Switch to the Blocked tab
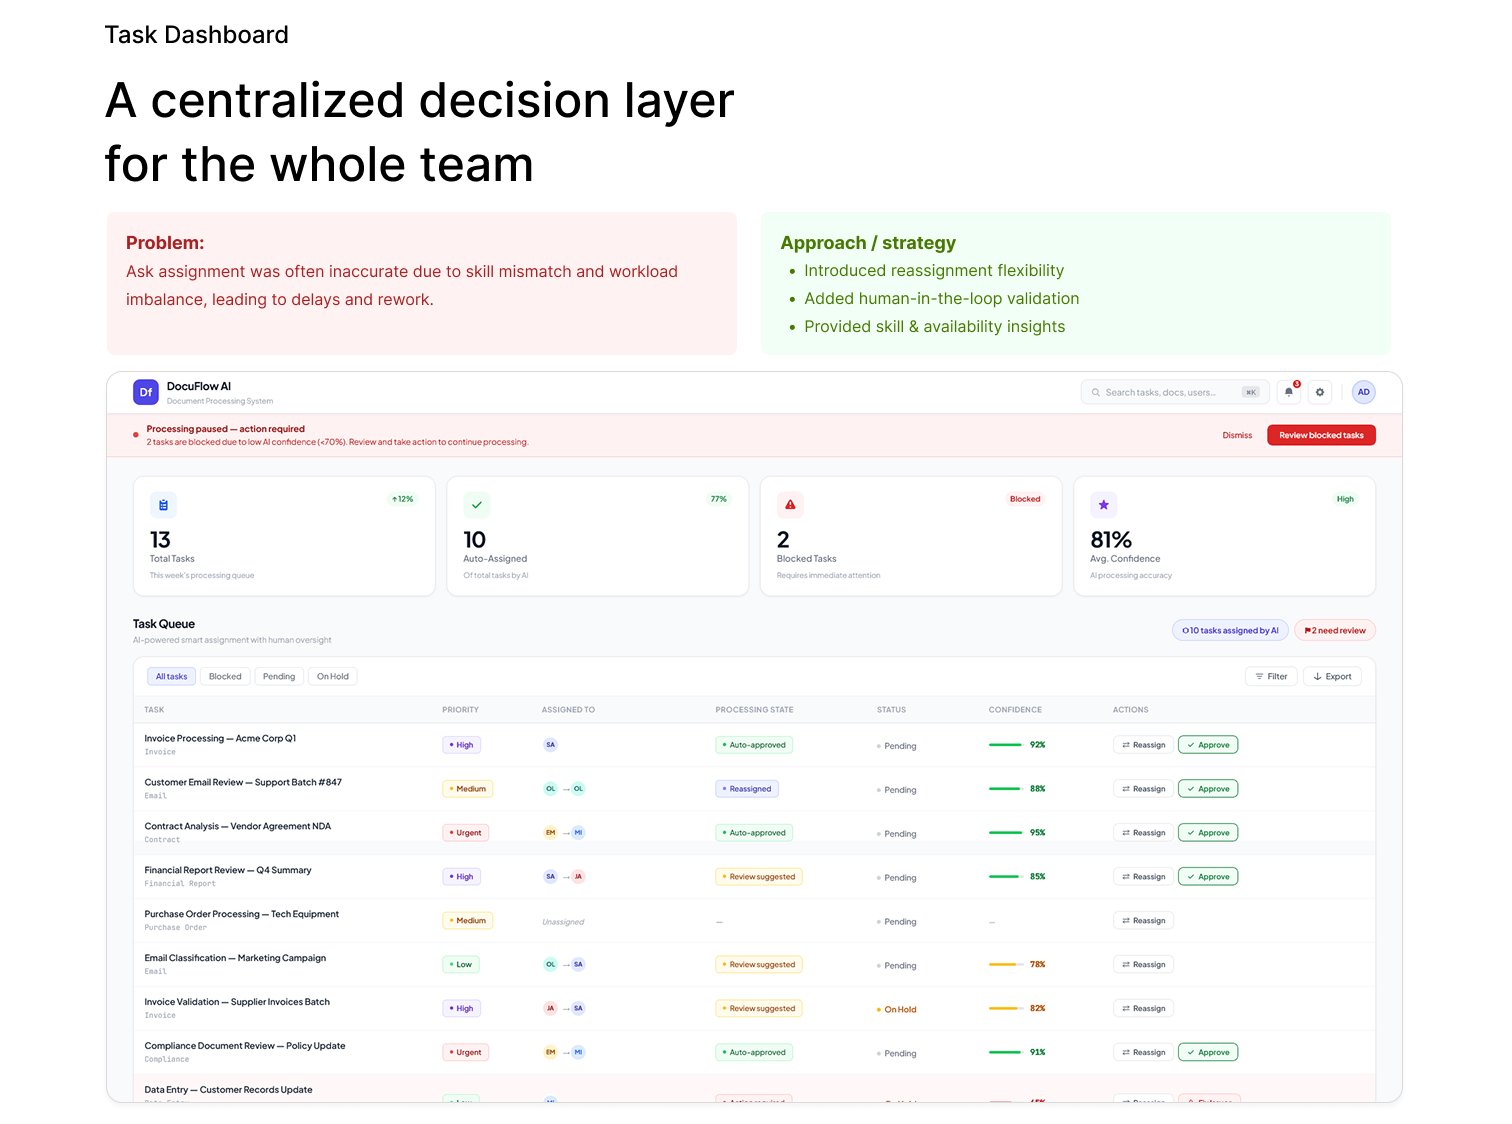Image resolution: width=1512 pixels, height=1124 pixels. tap(225, 677)
